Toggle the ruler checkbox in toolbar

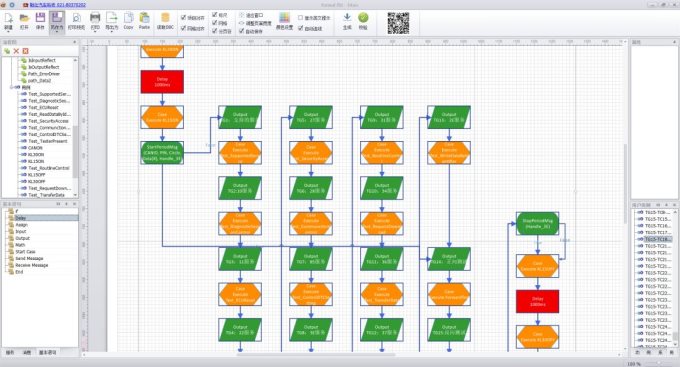coord(215,15)
